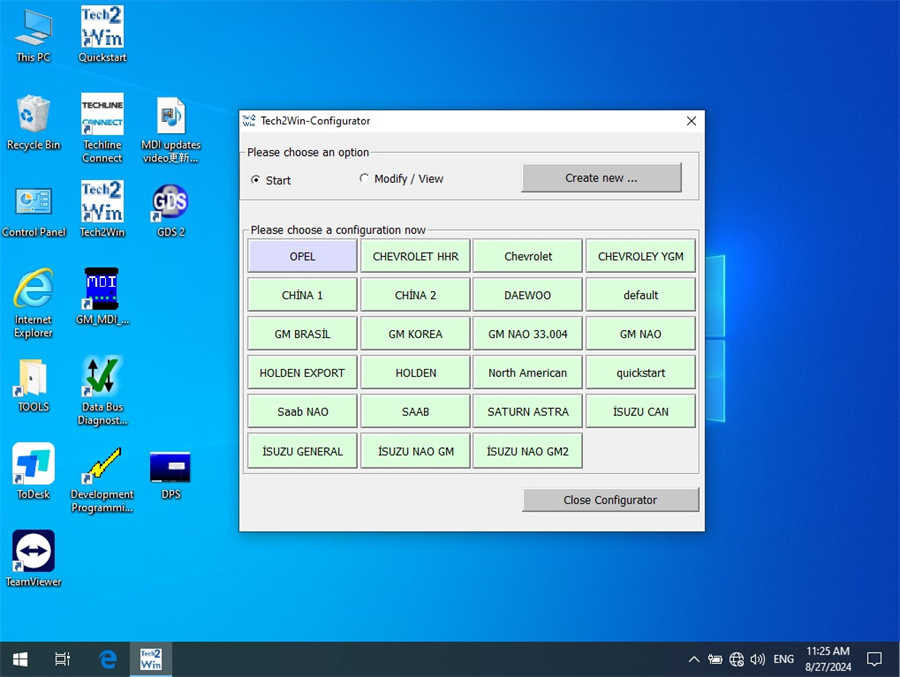
Task: Choose the ISUZU CAN configuration
Action: click(640, 411)
